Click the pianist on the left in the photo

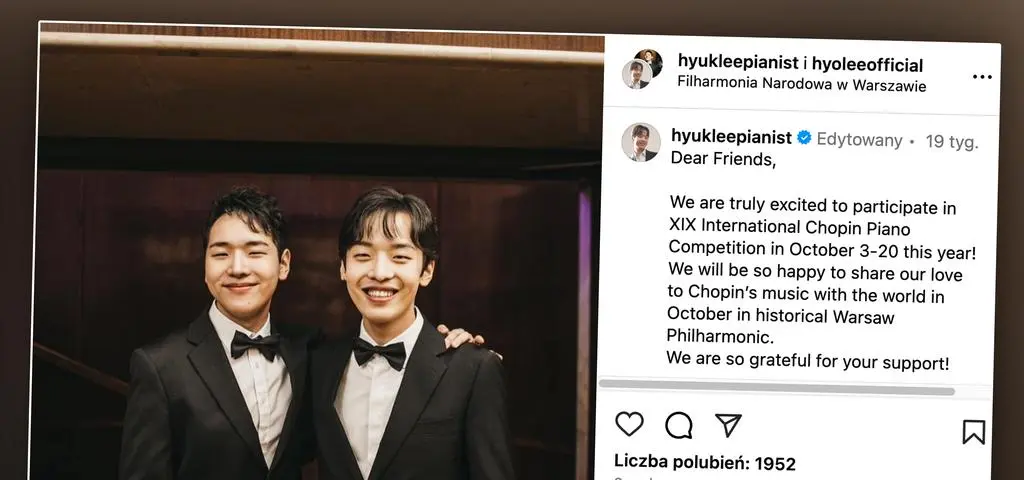pos(225,340)
